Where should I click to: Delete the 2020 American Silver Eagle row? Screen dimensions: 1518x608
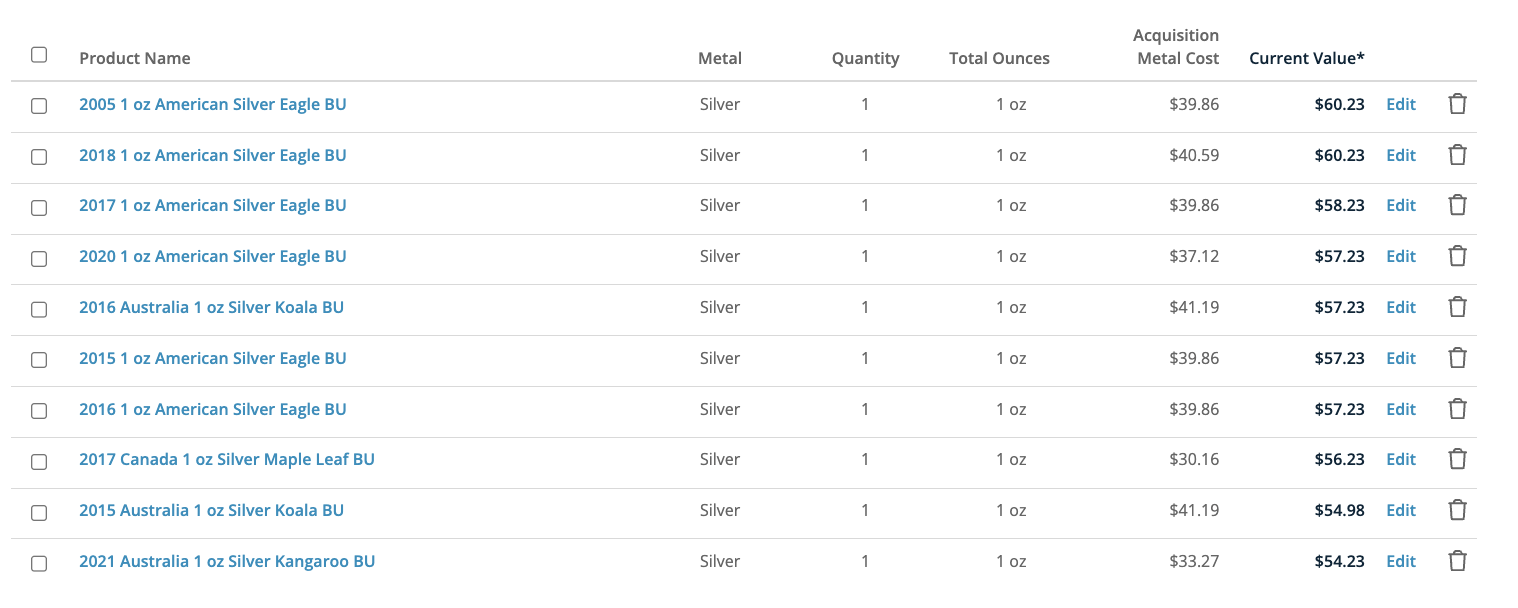(x=1457, y=256)
